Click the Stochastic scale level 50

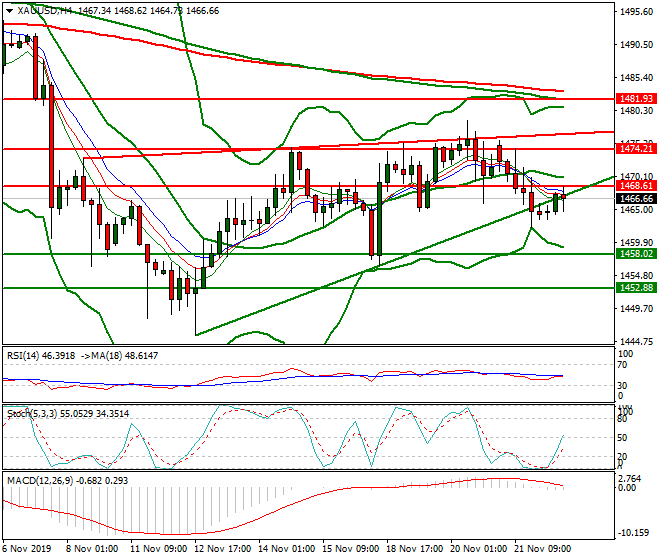click(622, 438)
